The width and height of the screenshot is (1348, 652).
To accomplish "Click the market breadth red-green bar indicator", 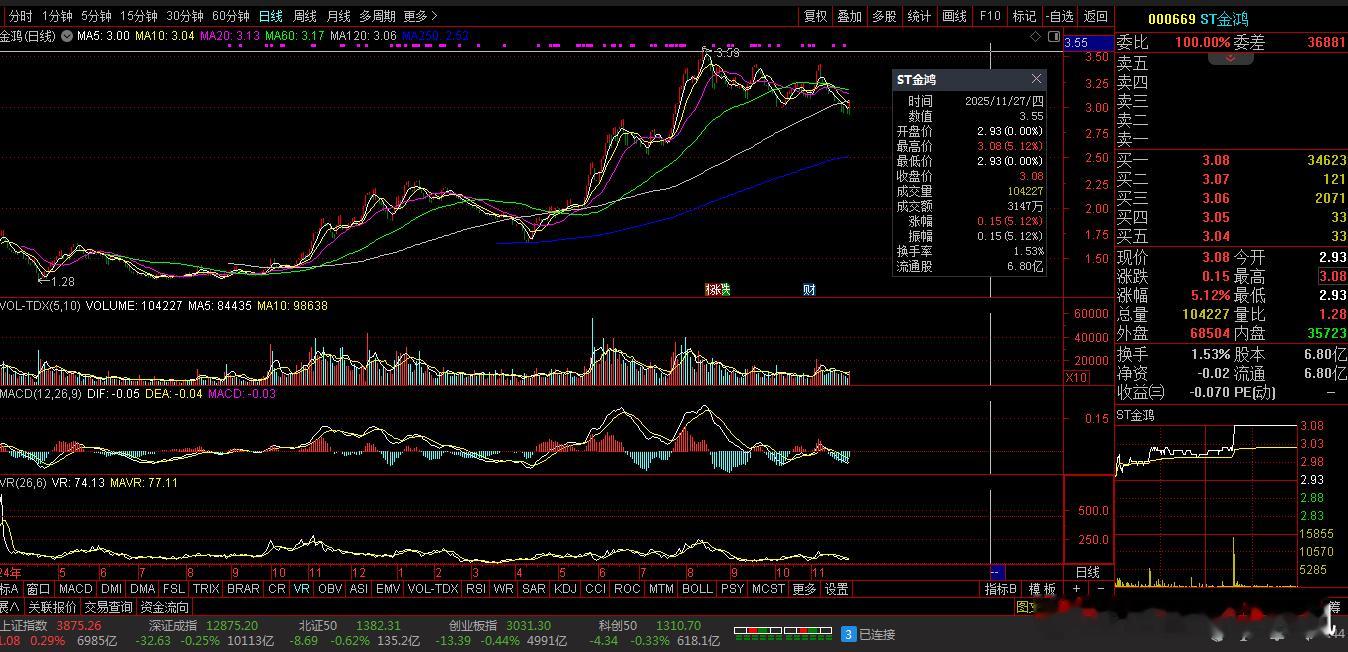I will (x=782, y=631).
